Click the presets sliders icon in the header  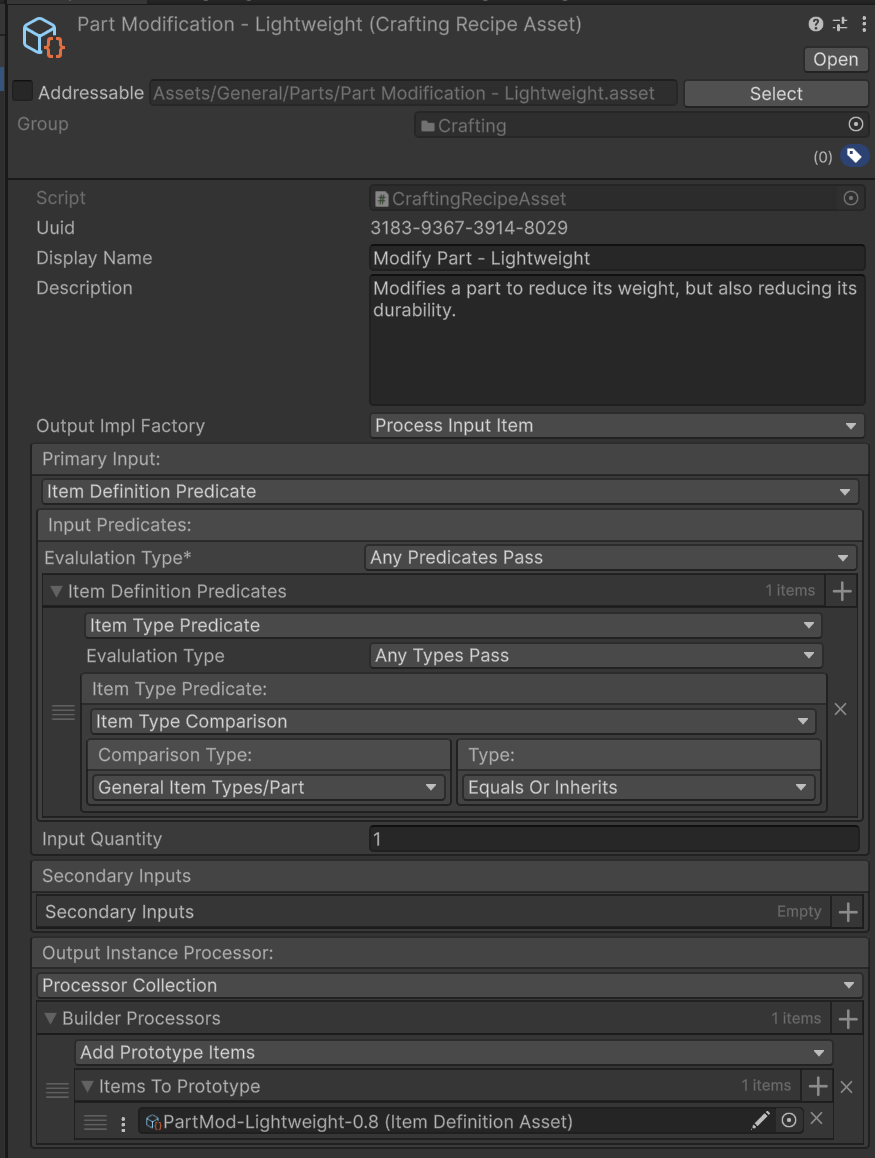(x=840, y=24)
